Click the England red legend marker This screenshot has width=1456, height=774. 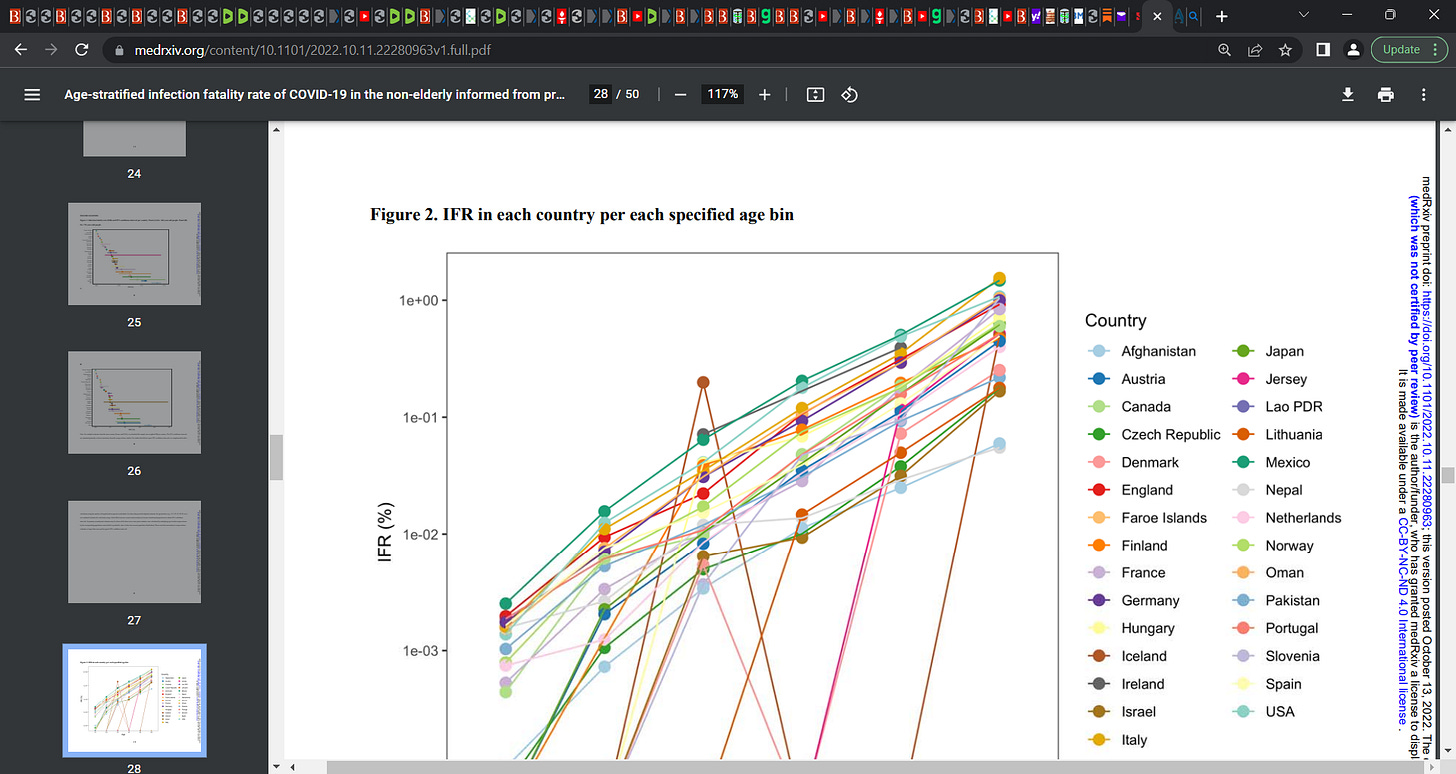pos(1099,490)
